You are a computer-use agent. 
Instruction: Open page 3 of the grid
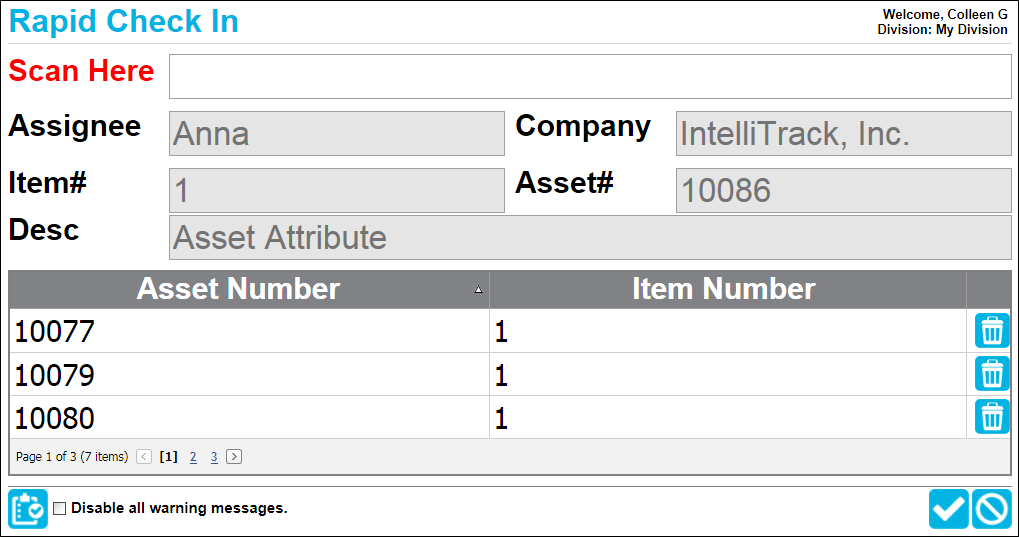click(214, 457)
